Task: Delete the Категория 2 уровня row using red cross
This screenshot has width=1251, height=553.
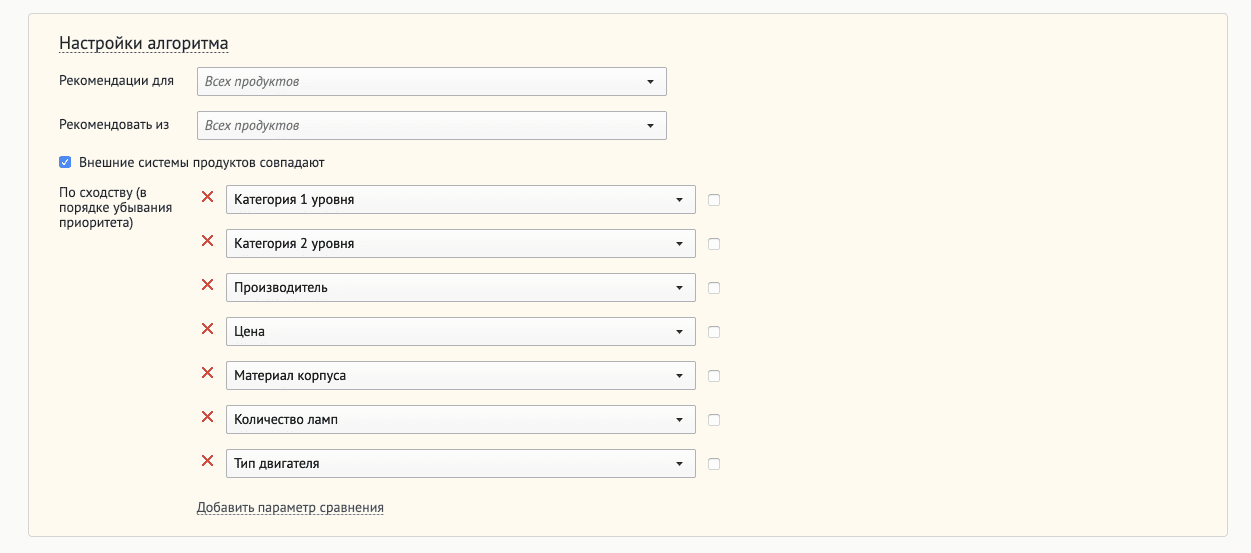Action: [x=208, y=241]
